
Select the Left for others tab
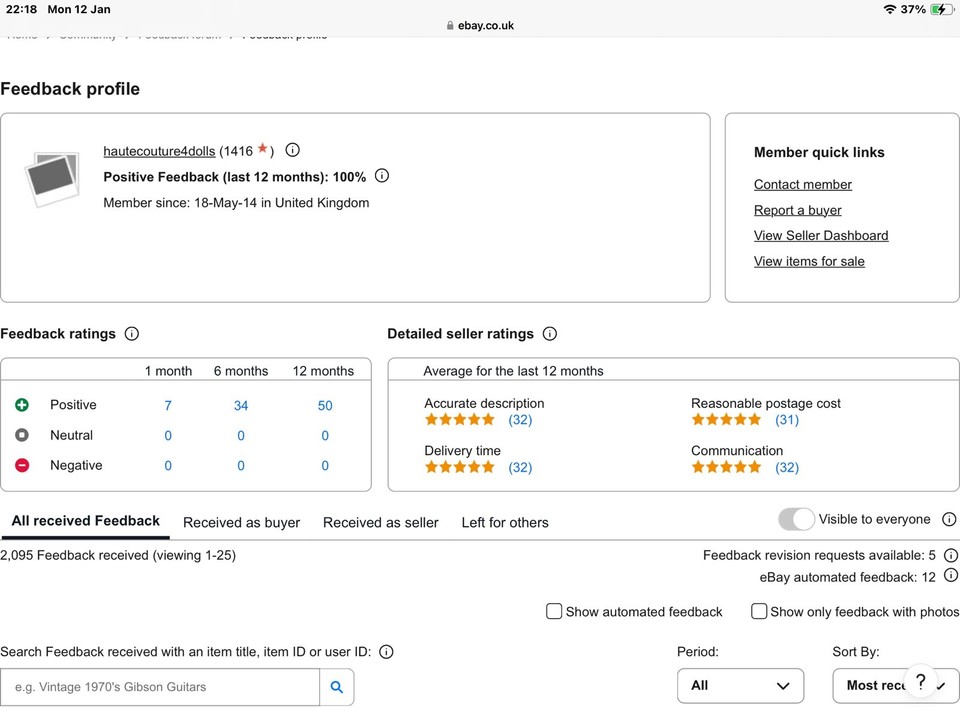coord(504,522)
